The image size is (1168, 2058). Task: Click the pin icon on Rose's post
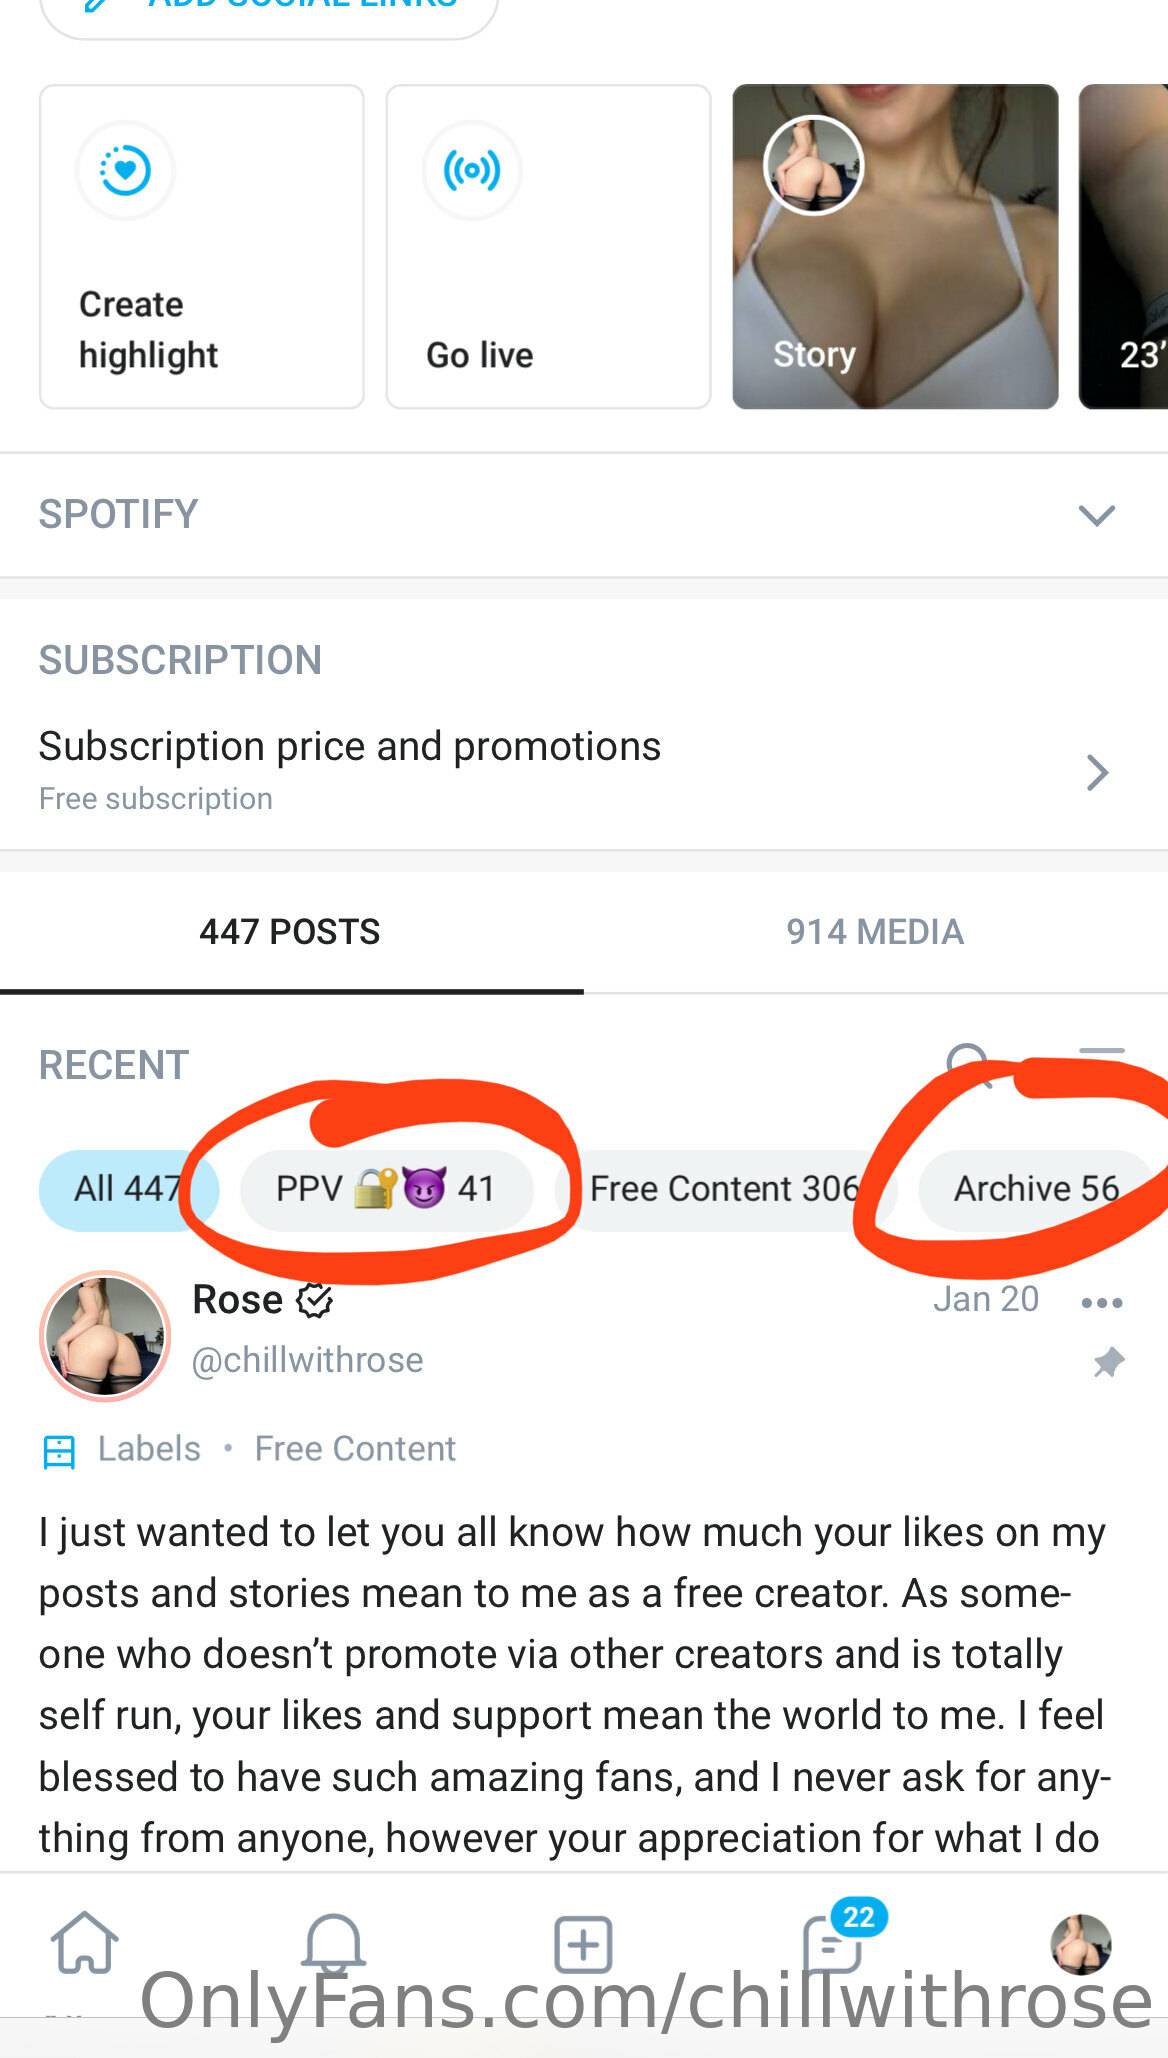click(x=1108, y=1362)
